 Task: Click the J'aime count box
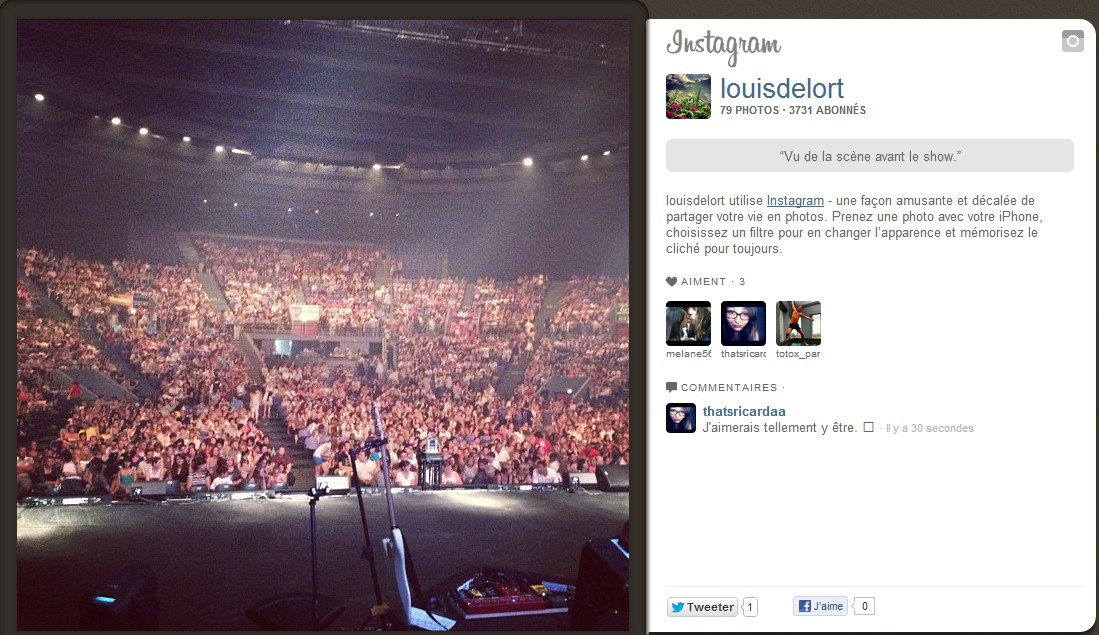click(864, 606)
